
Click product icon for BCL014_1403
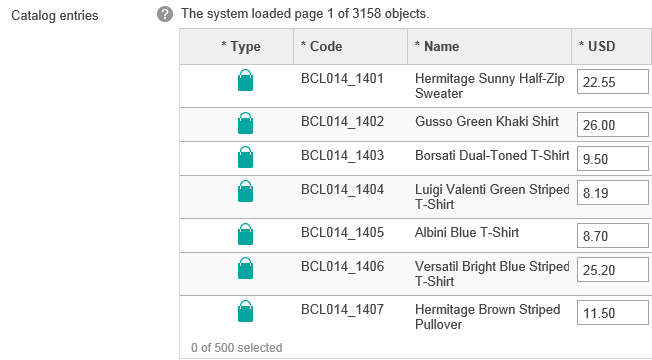245,157
